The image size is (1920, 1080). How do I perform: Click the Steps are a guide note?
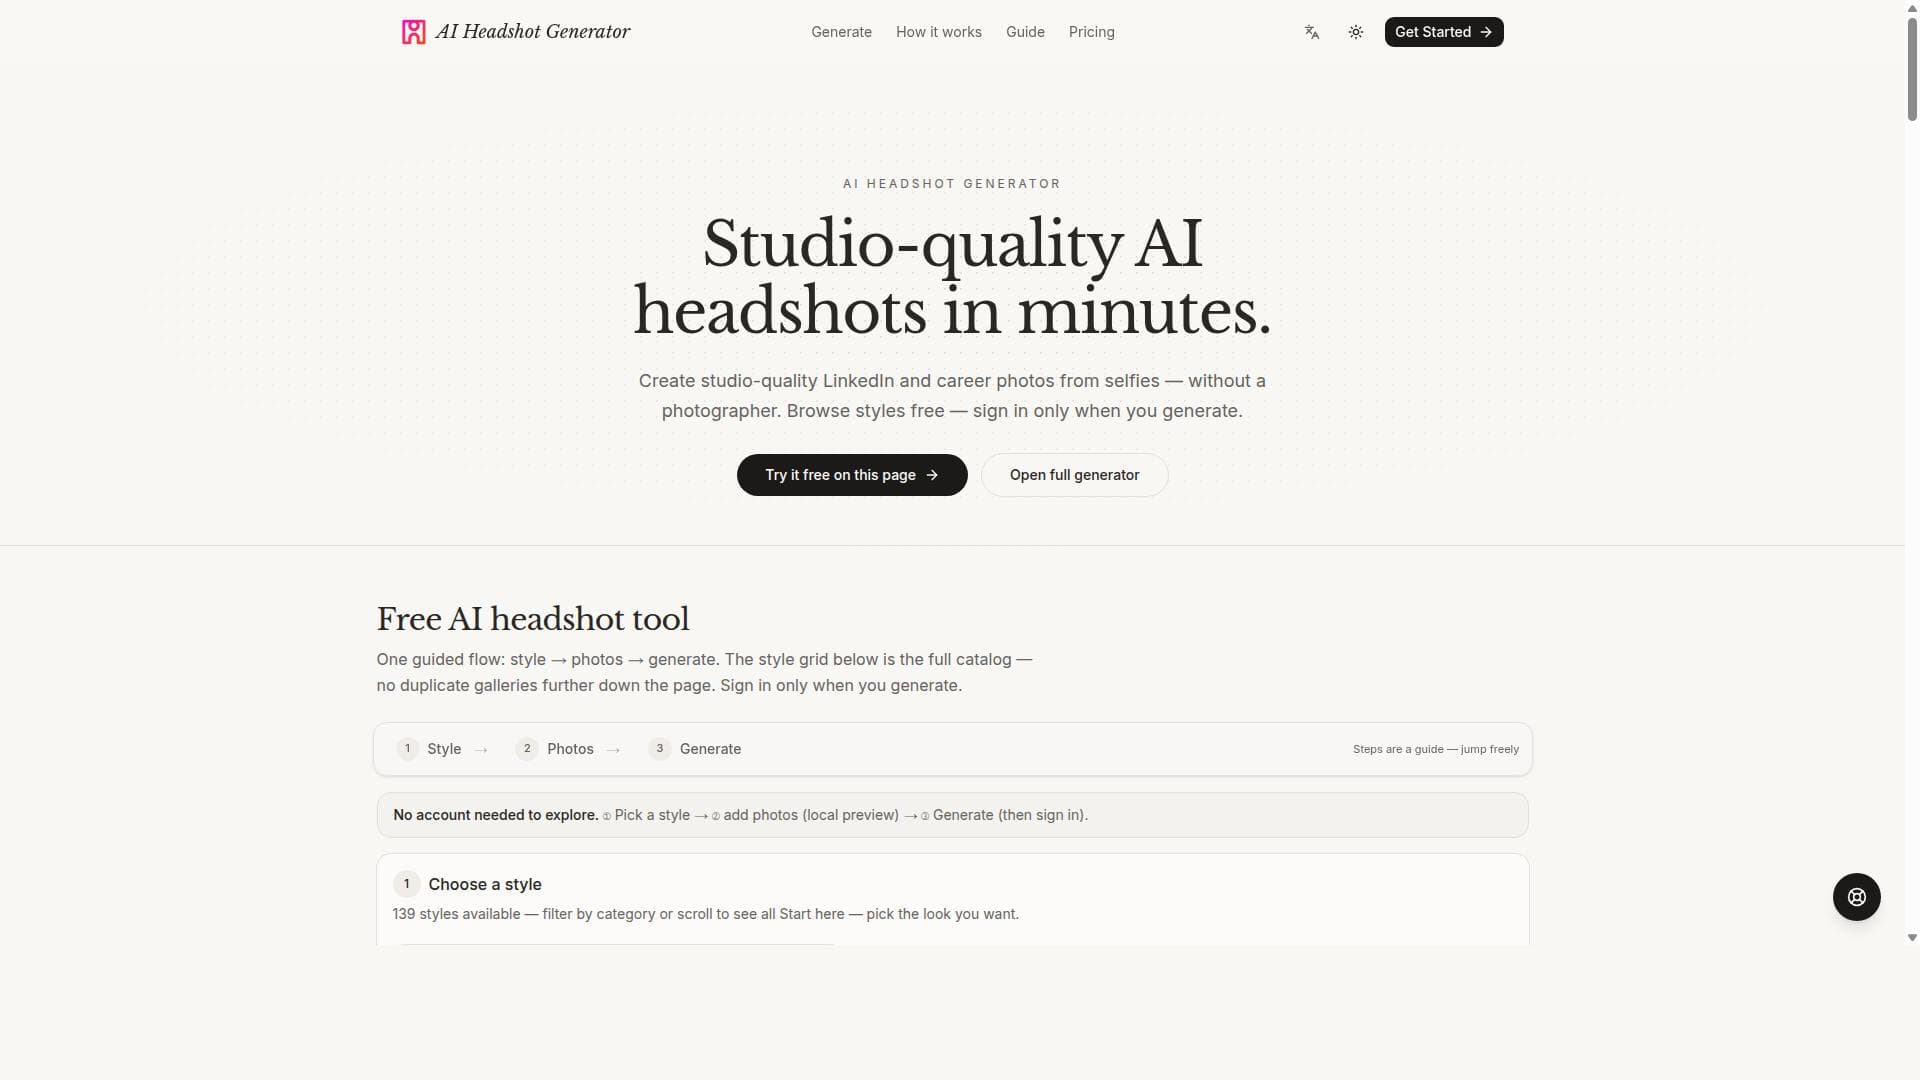pyautogui.click(x=1436, y=749)
